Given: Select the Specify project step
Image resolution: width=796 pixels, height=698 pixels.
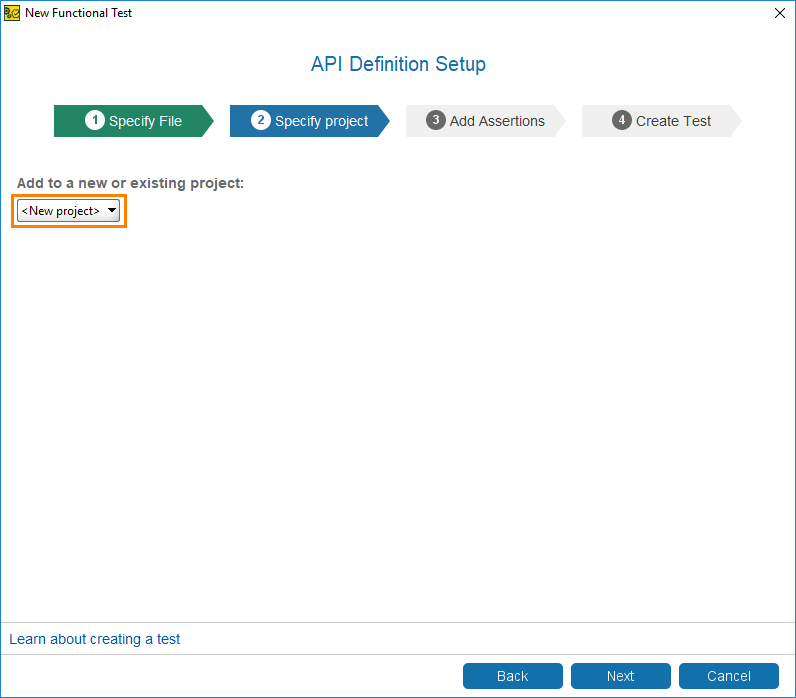Looking at the screenshot, I should [x=310, y=121].
